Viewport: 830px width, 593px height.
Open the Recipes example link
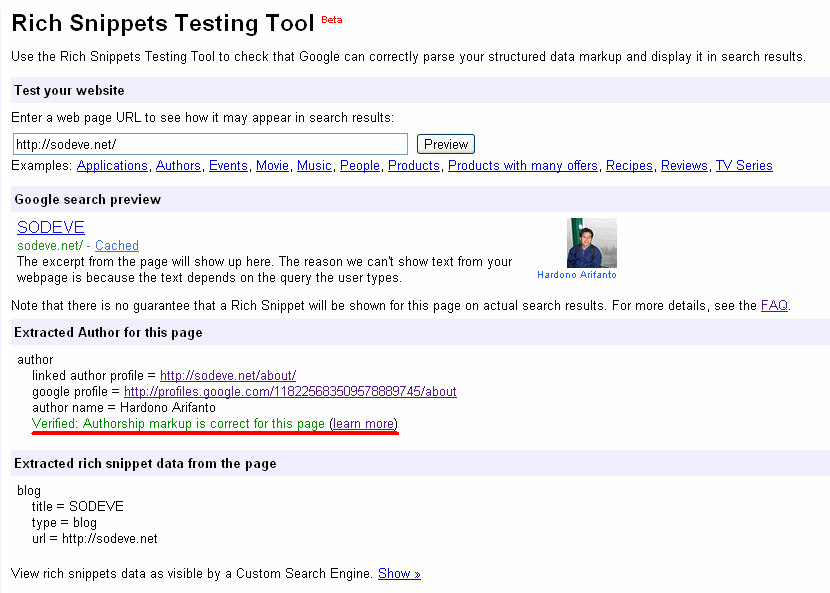[x=629, y=166]
